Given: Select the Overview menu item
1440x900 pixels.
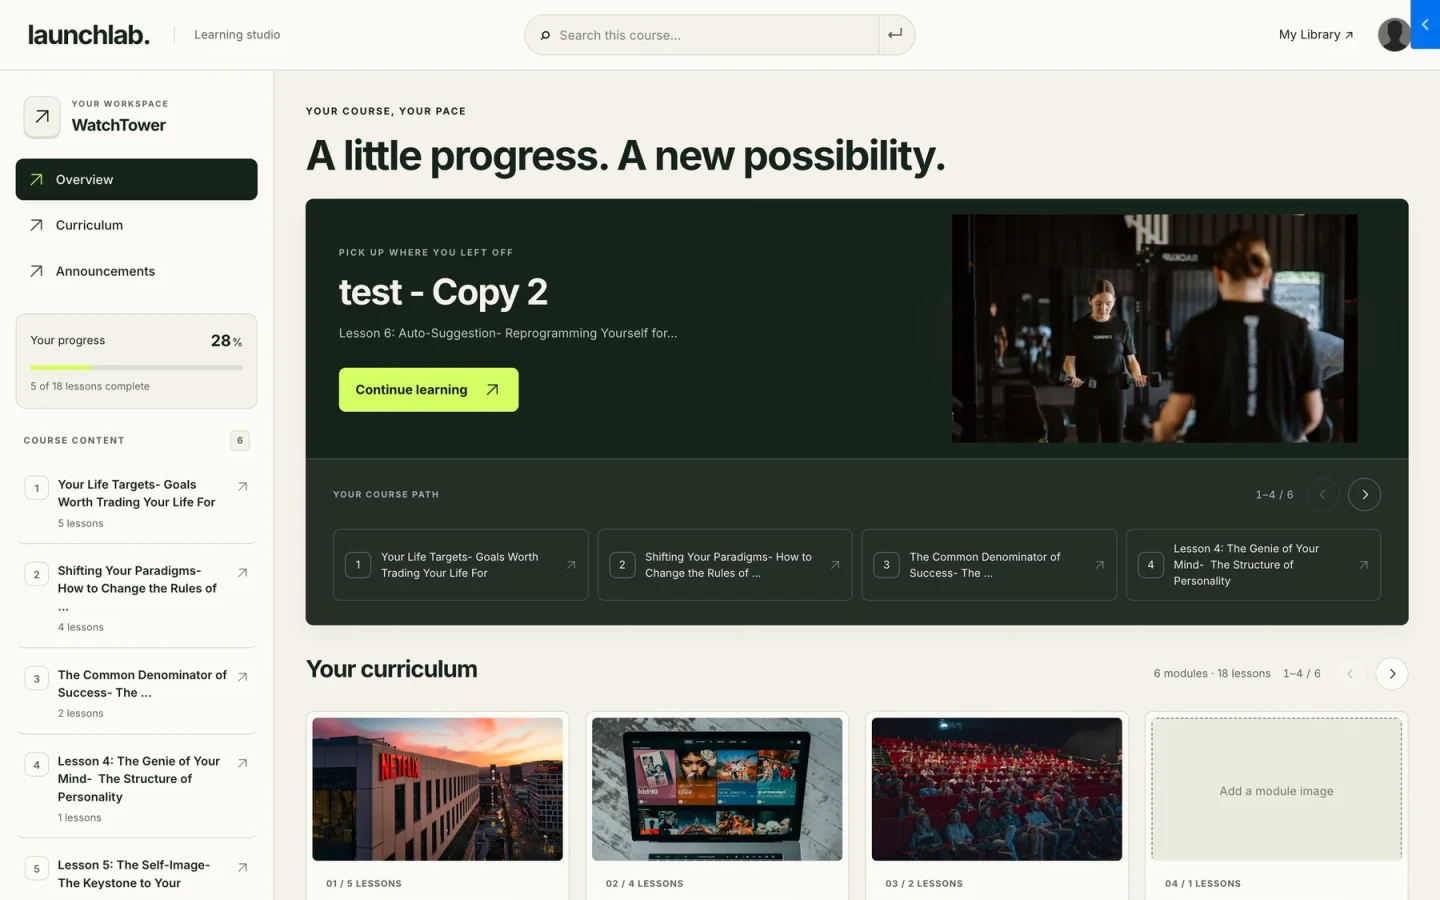Looking at the screenshot, I should pos(137,179).
